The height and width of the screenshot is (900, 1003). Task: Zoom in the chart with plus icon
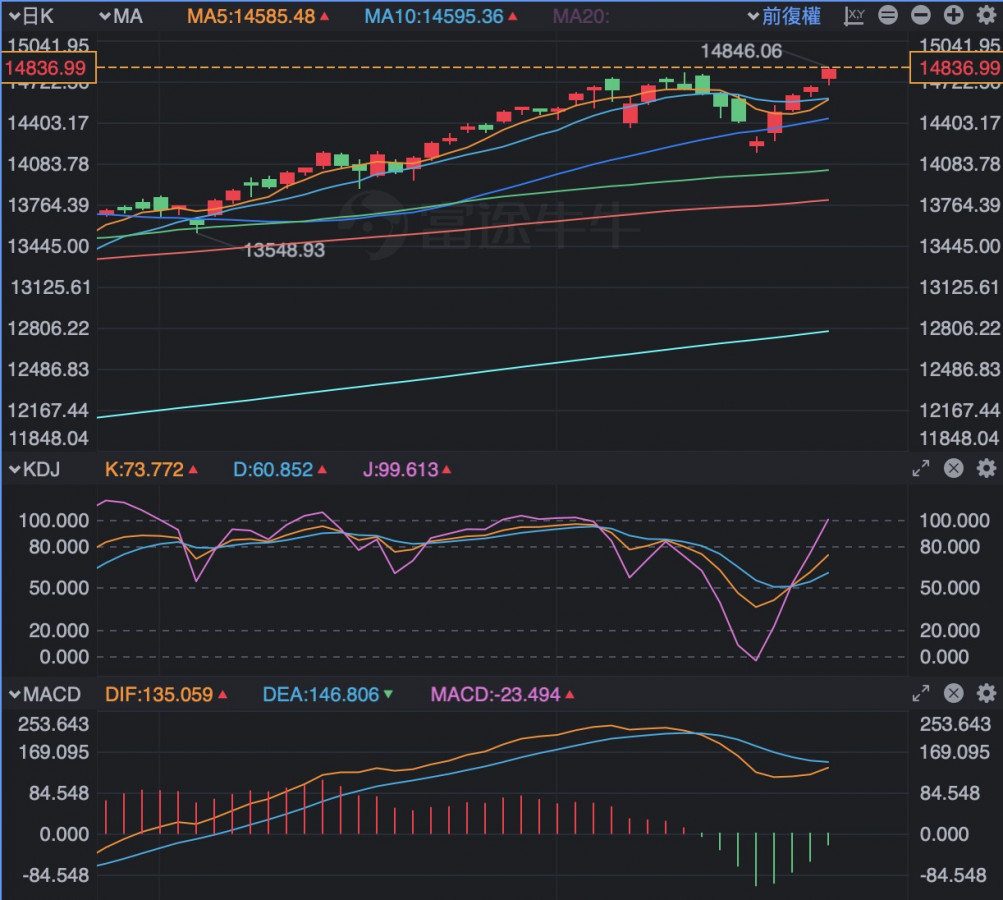(954, 16)
